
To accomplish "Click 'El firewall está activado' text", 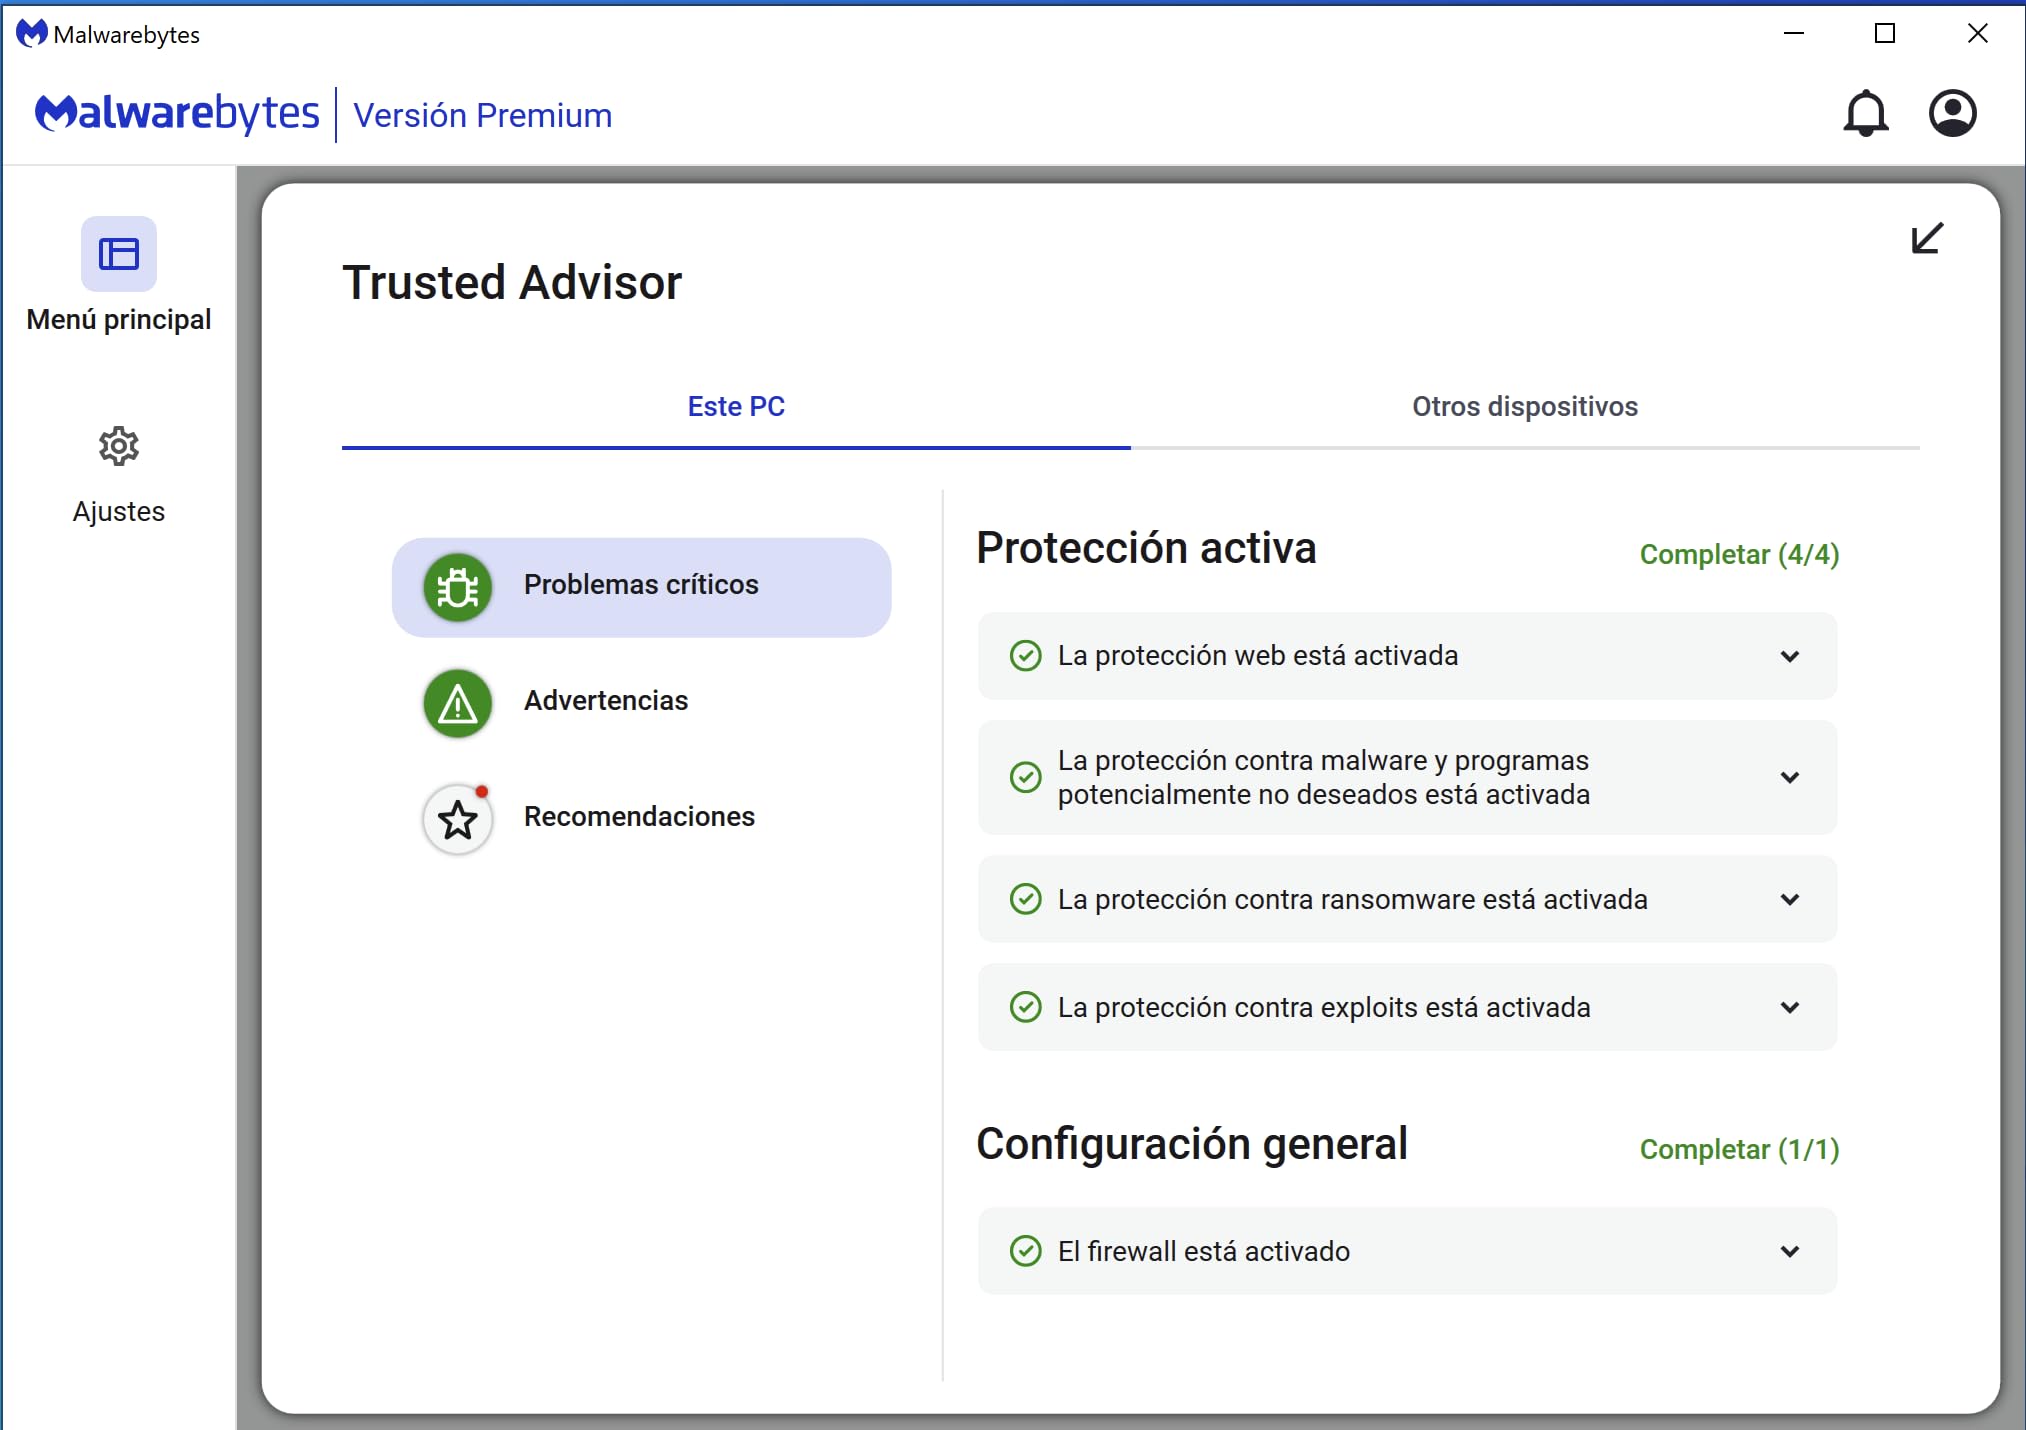I will [x=1204, y=1251].
